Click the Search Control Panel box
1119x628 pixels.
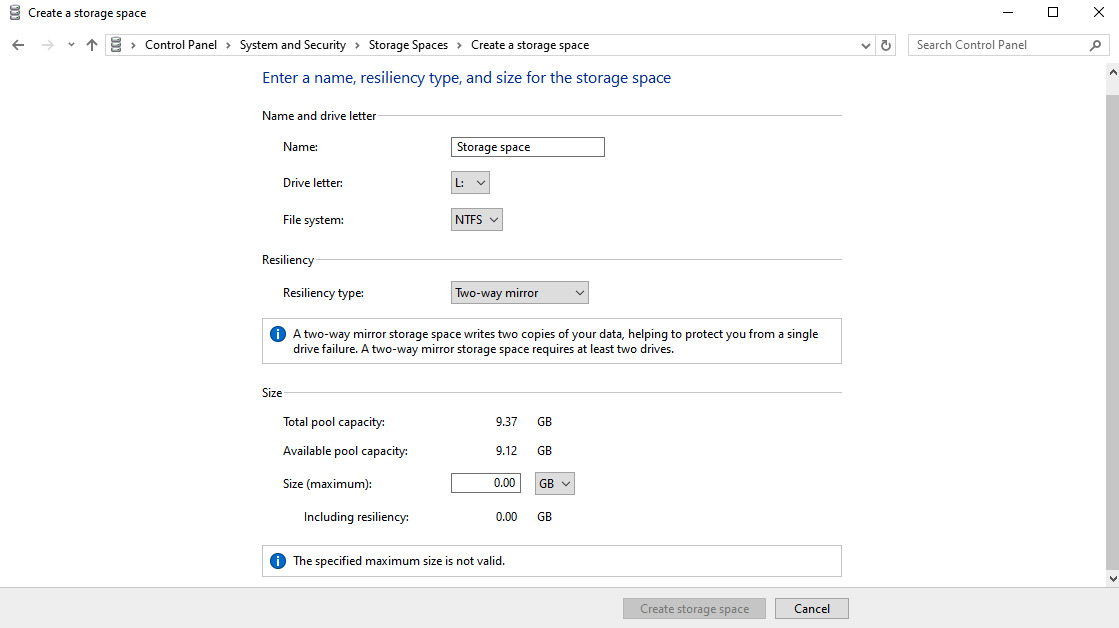click(995, 45)
